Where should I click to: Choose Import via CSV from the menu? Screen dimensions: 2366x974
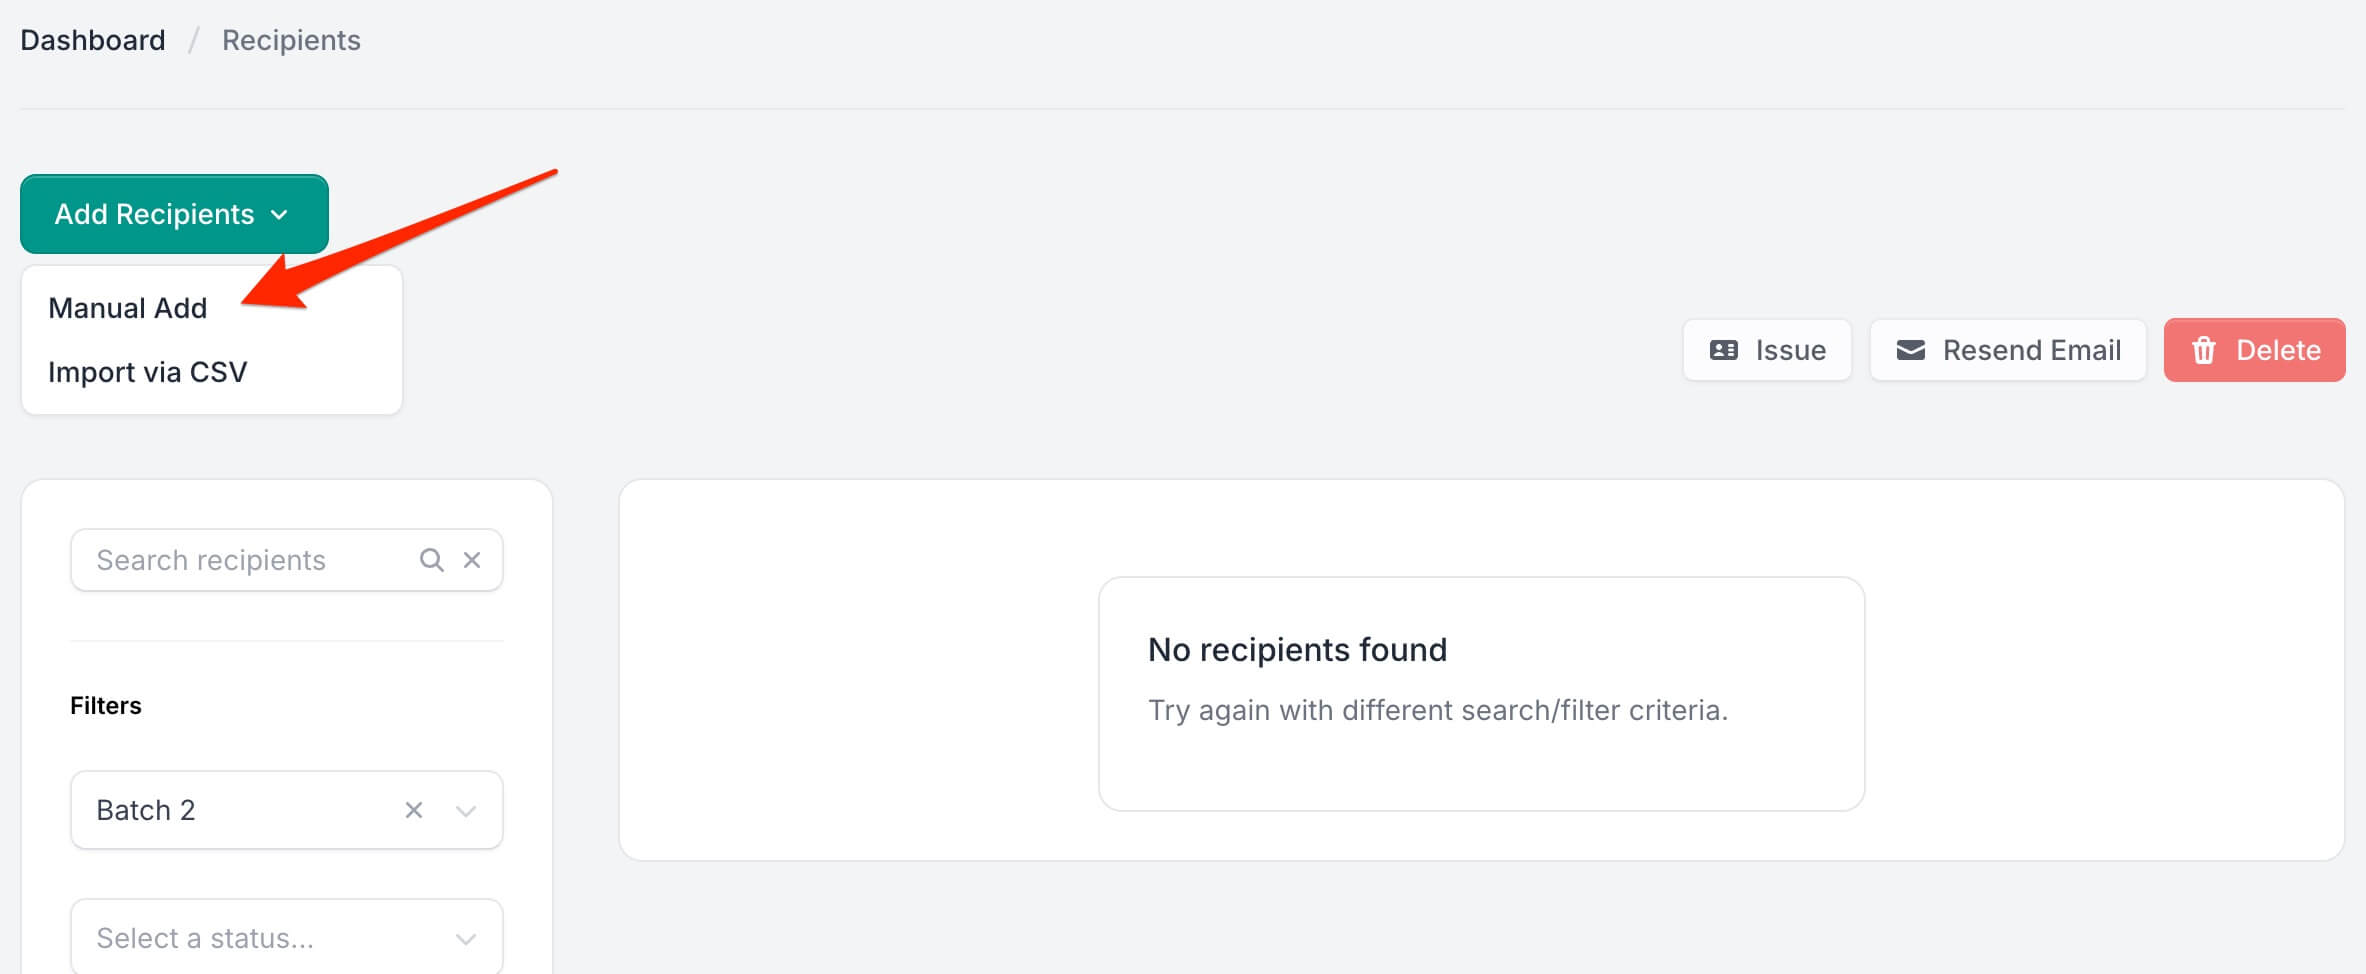(147, 371)
